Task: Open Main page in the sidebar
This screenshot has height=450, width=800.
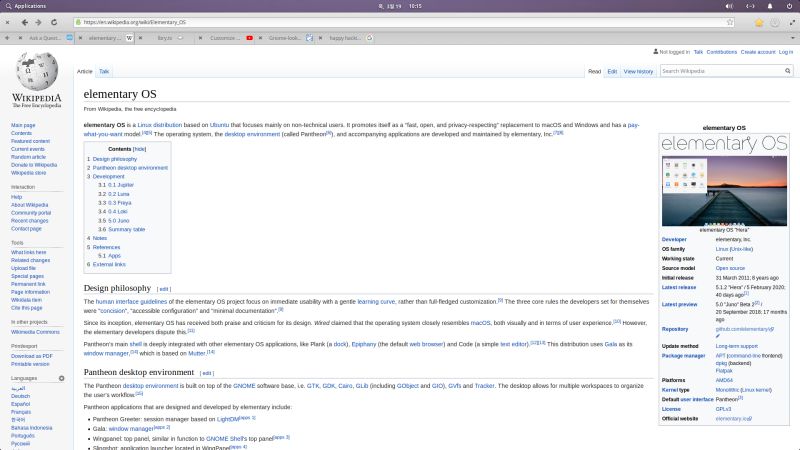Action: 23,125
